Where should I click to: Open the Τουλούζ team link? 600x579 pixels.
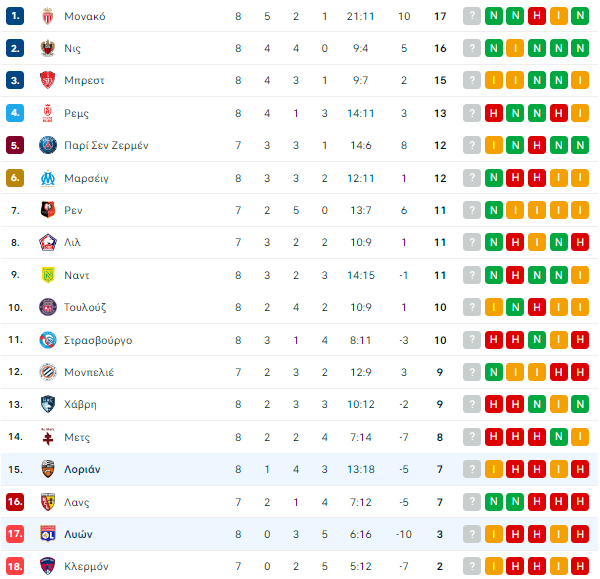tap(85, 307)
